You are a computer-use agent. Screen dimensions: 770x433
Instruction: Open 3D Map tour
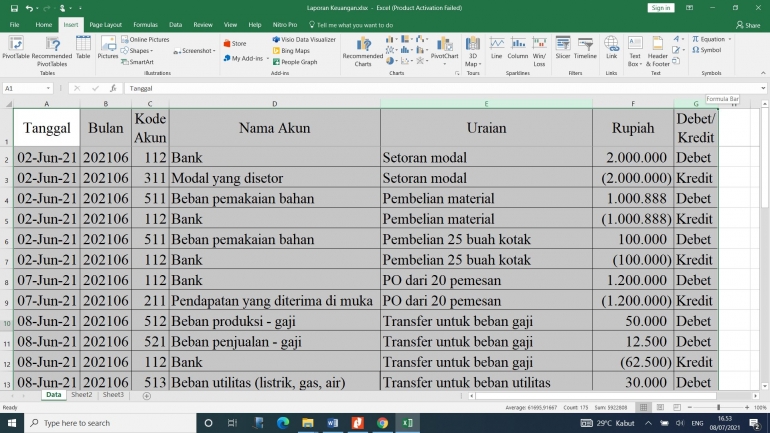pos(472,51)
